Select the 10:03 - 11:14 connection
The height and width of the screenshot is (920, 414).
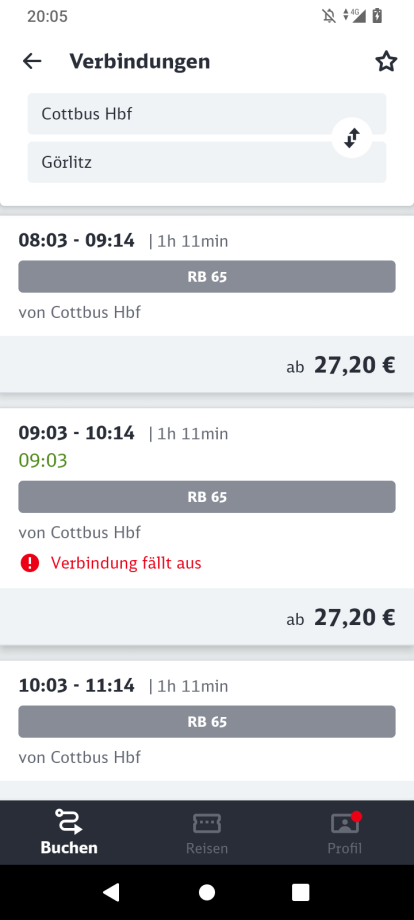[x=207, y=730]
